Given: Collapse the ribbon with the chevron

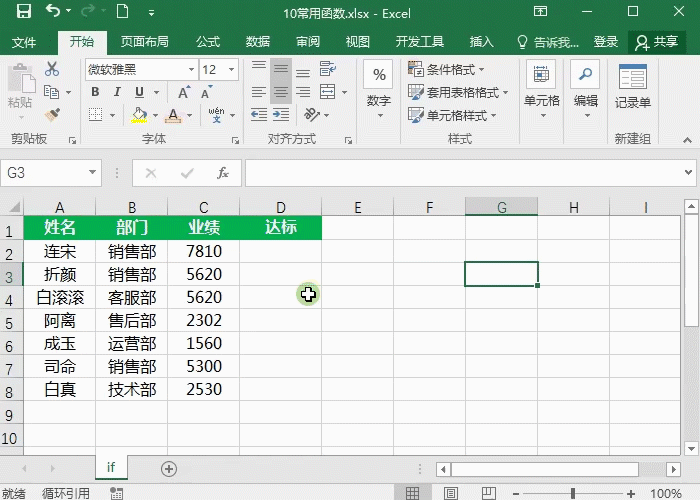Looking at the screenshot, I should click(687, 140).
